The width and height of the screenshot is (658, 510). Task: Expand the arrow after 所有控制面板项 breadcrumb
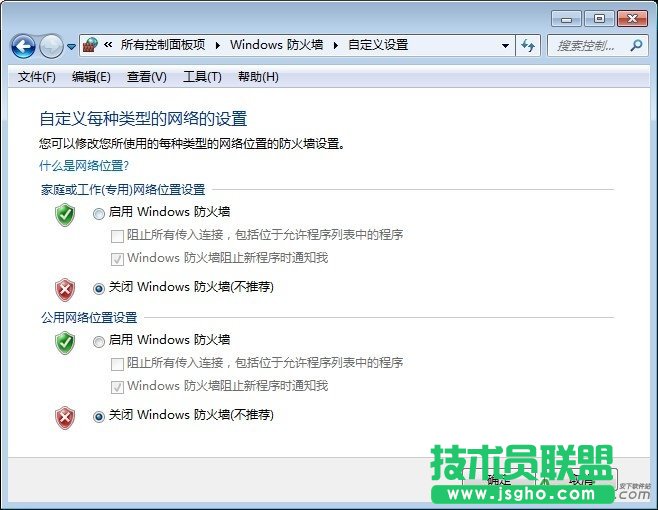[217, 45]
